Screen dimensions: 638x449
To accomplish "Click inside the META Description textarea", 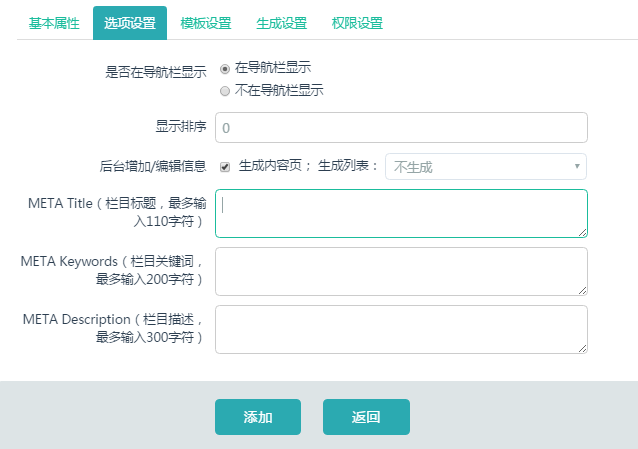I will click(x=401, y=329).
